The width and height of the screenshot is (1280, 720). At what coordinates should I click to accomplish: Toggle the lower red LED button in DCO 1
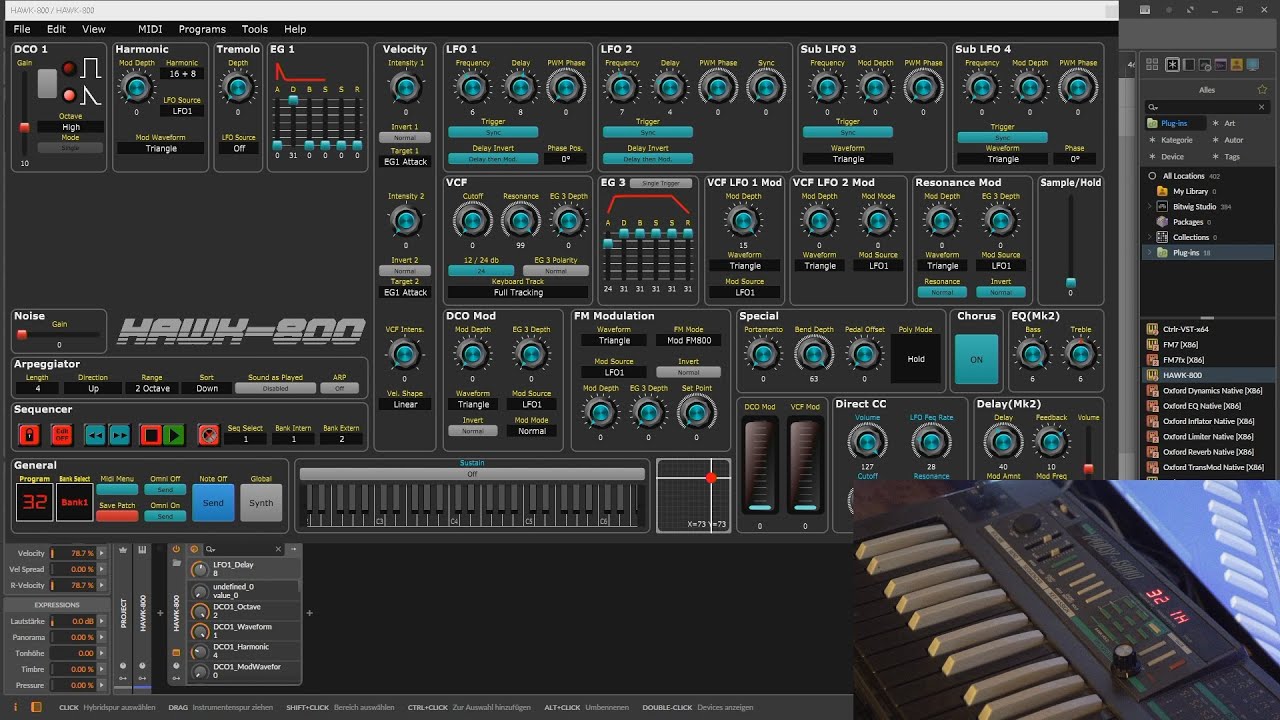pos(69,95)
